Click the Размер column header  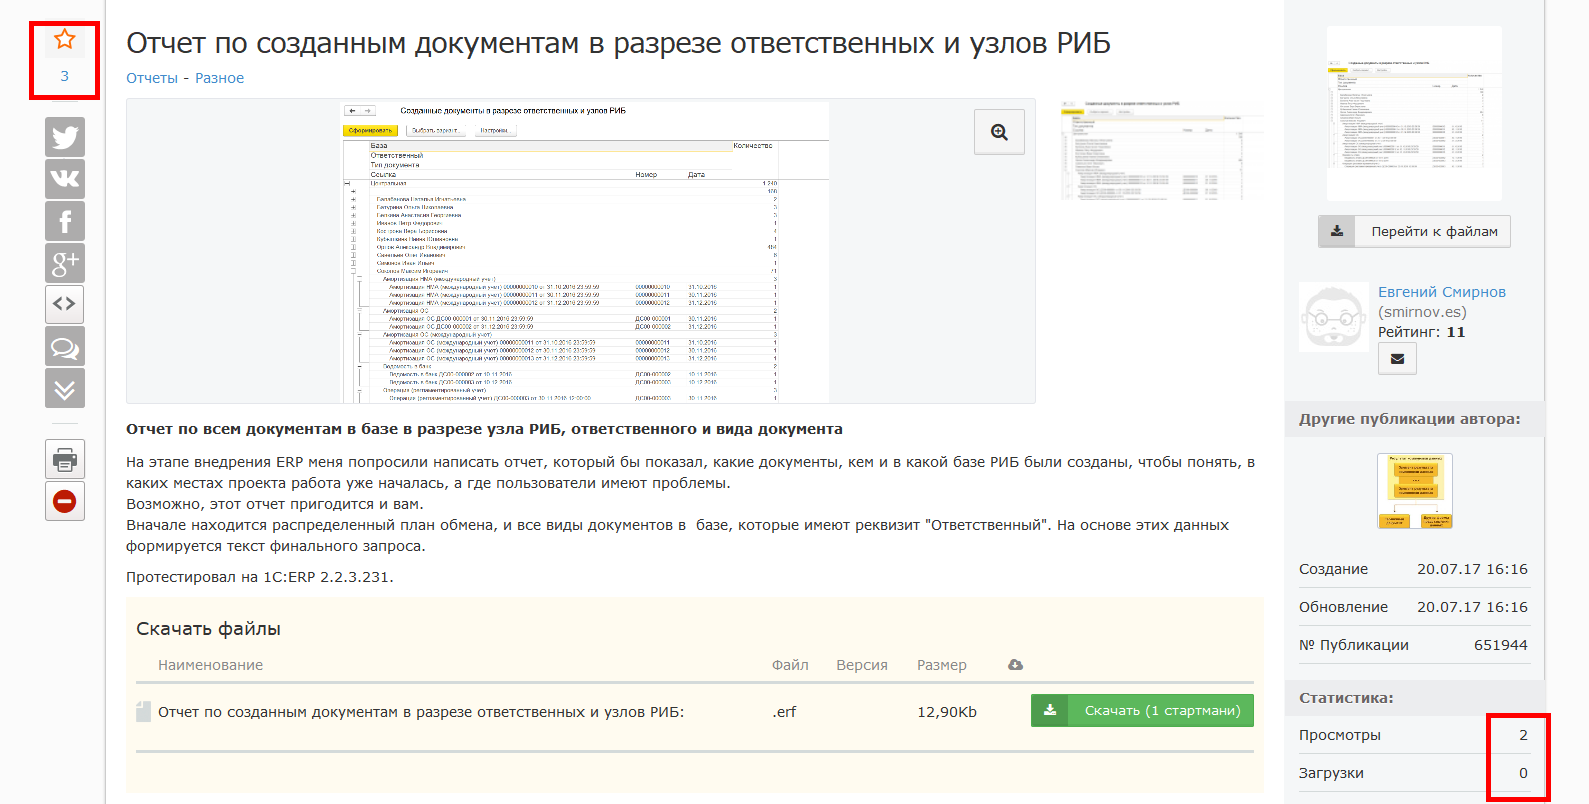tap(942, 665)
